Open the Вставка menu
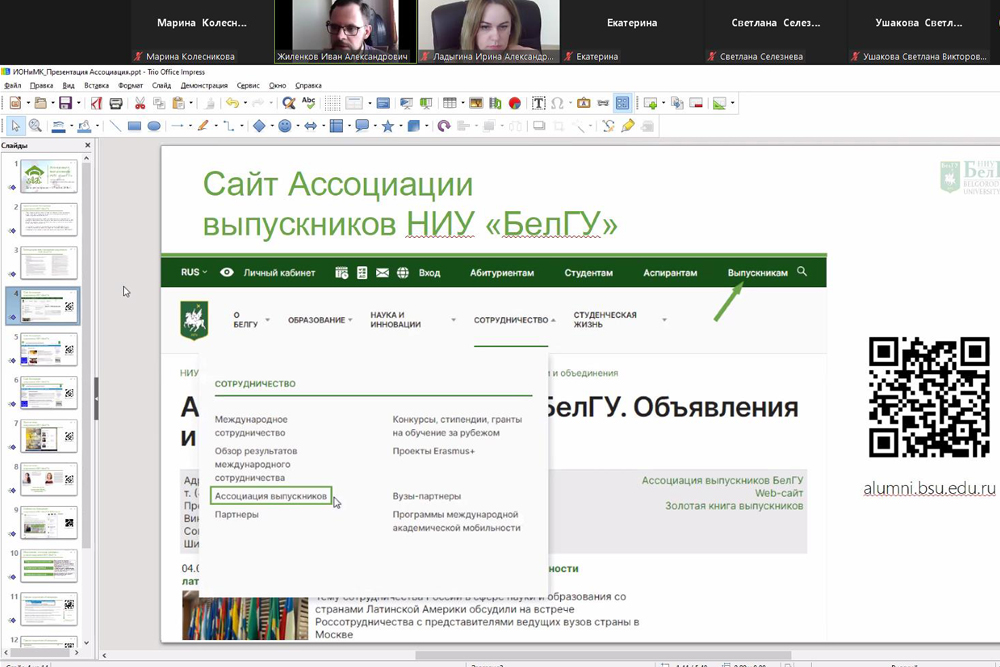 point(97,86)
